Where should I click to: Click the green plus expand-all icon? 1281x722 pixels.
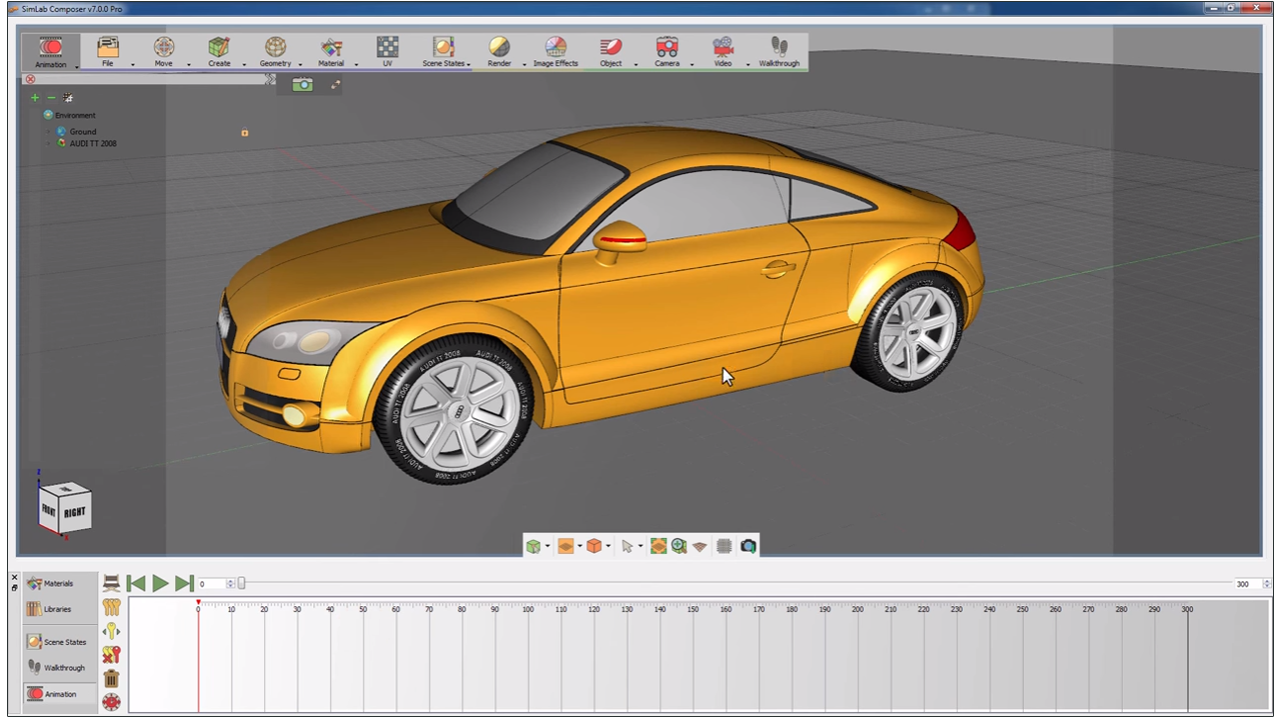point(35,98)
